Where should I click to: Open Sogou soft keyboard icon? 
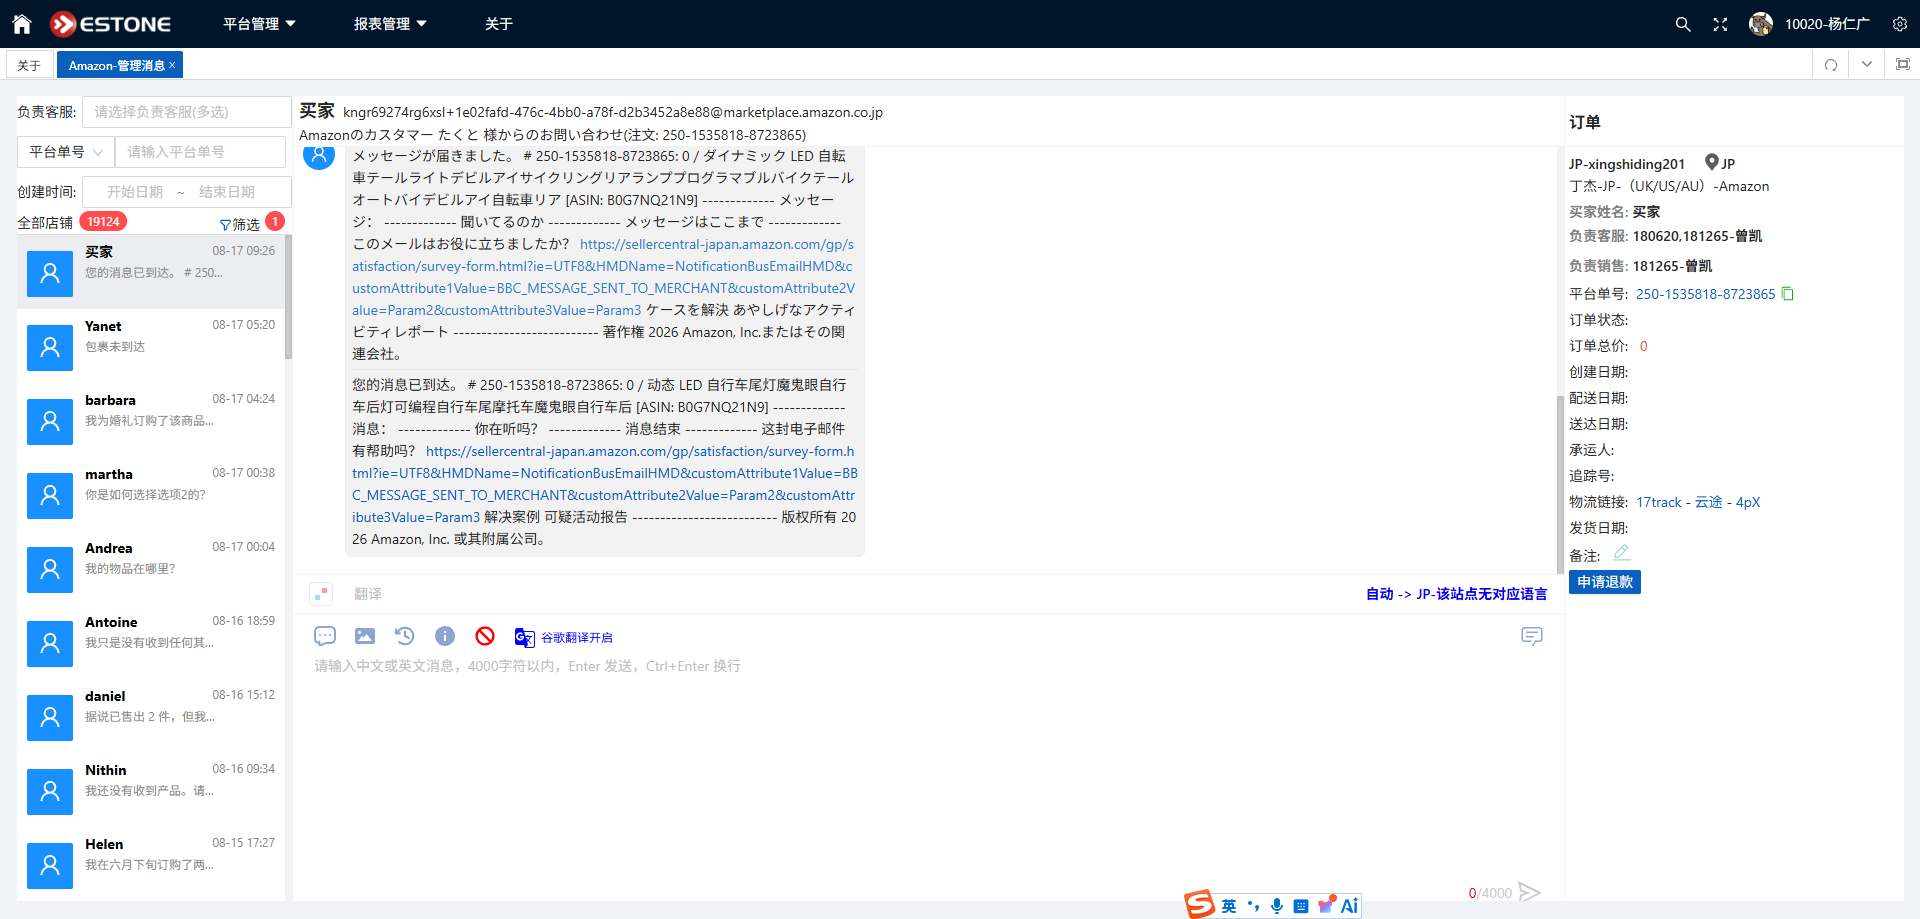[x=1301, y=906]
